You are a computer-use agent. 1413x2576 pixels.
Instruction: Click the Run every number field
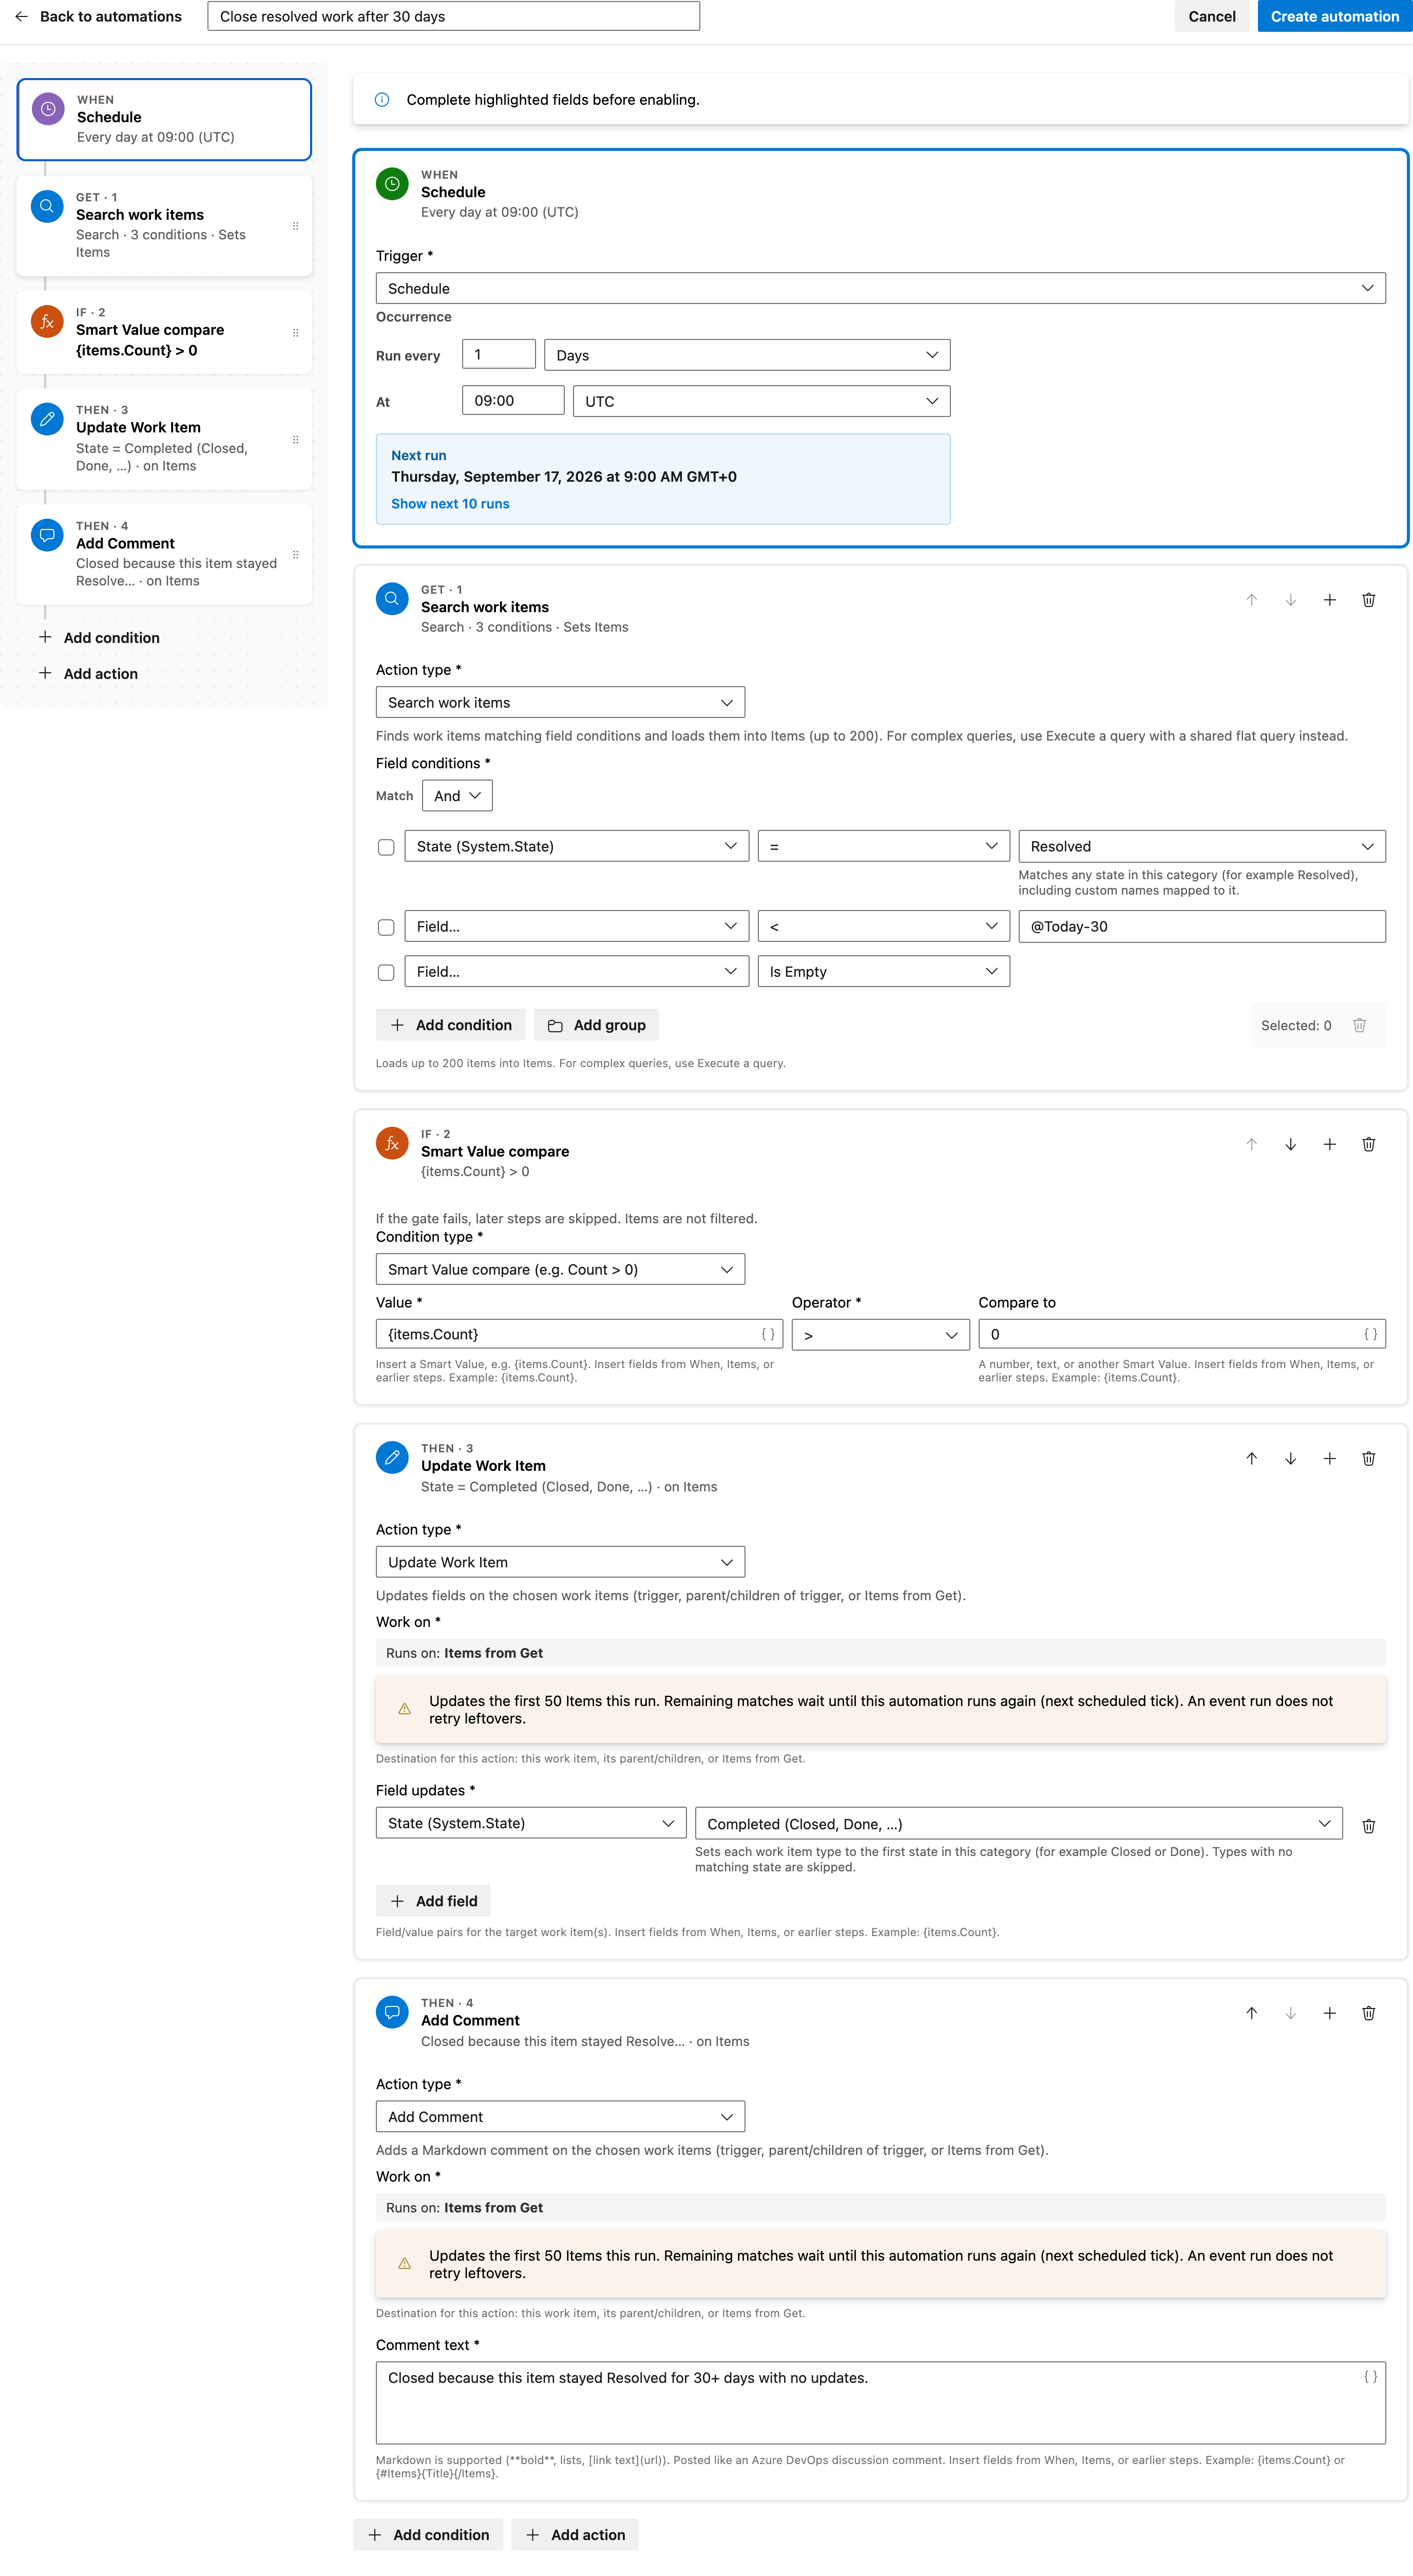point(498,355)
